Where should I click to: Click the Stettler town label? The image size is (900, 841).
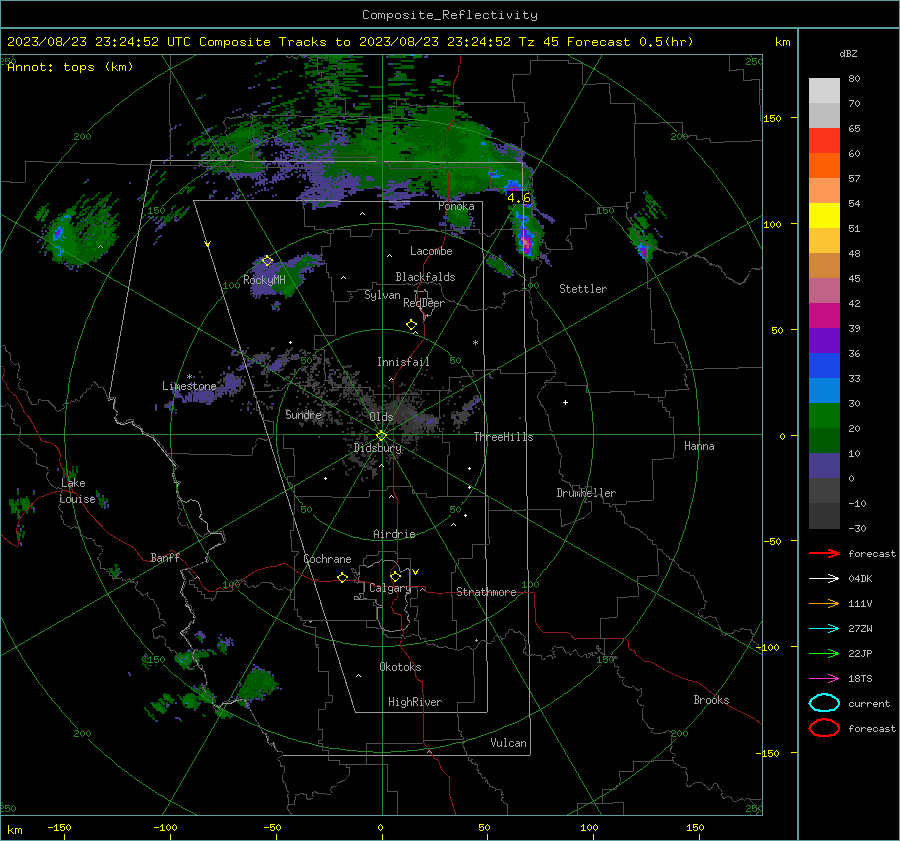pyautogui.click(x=583, y=289)
